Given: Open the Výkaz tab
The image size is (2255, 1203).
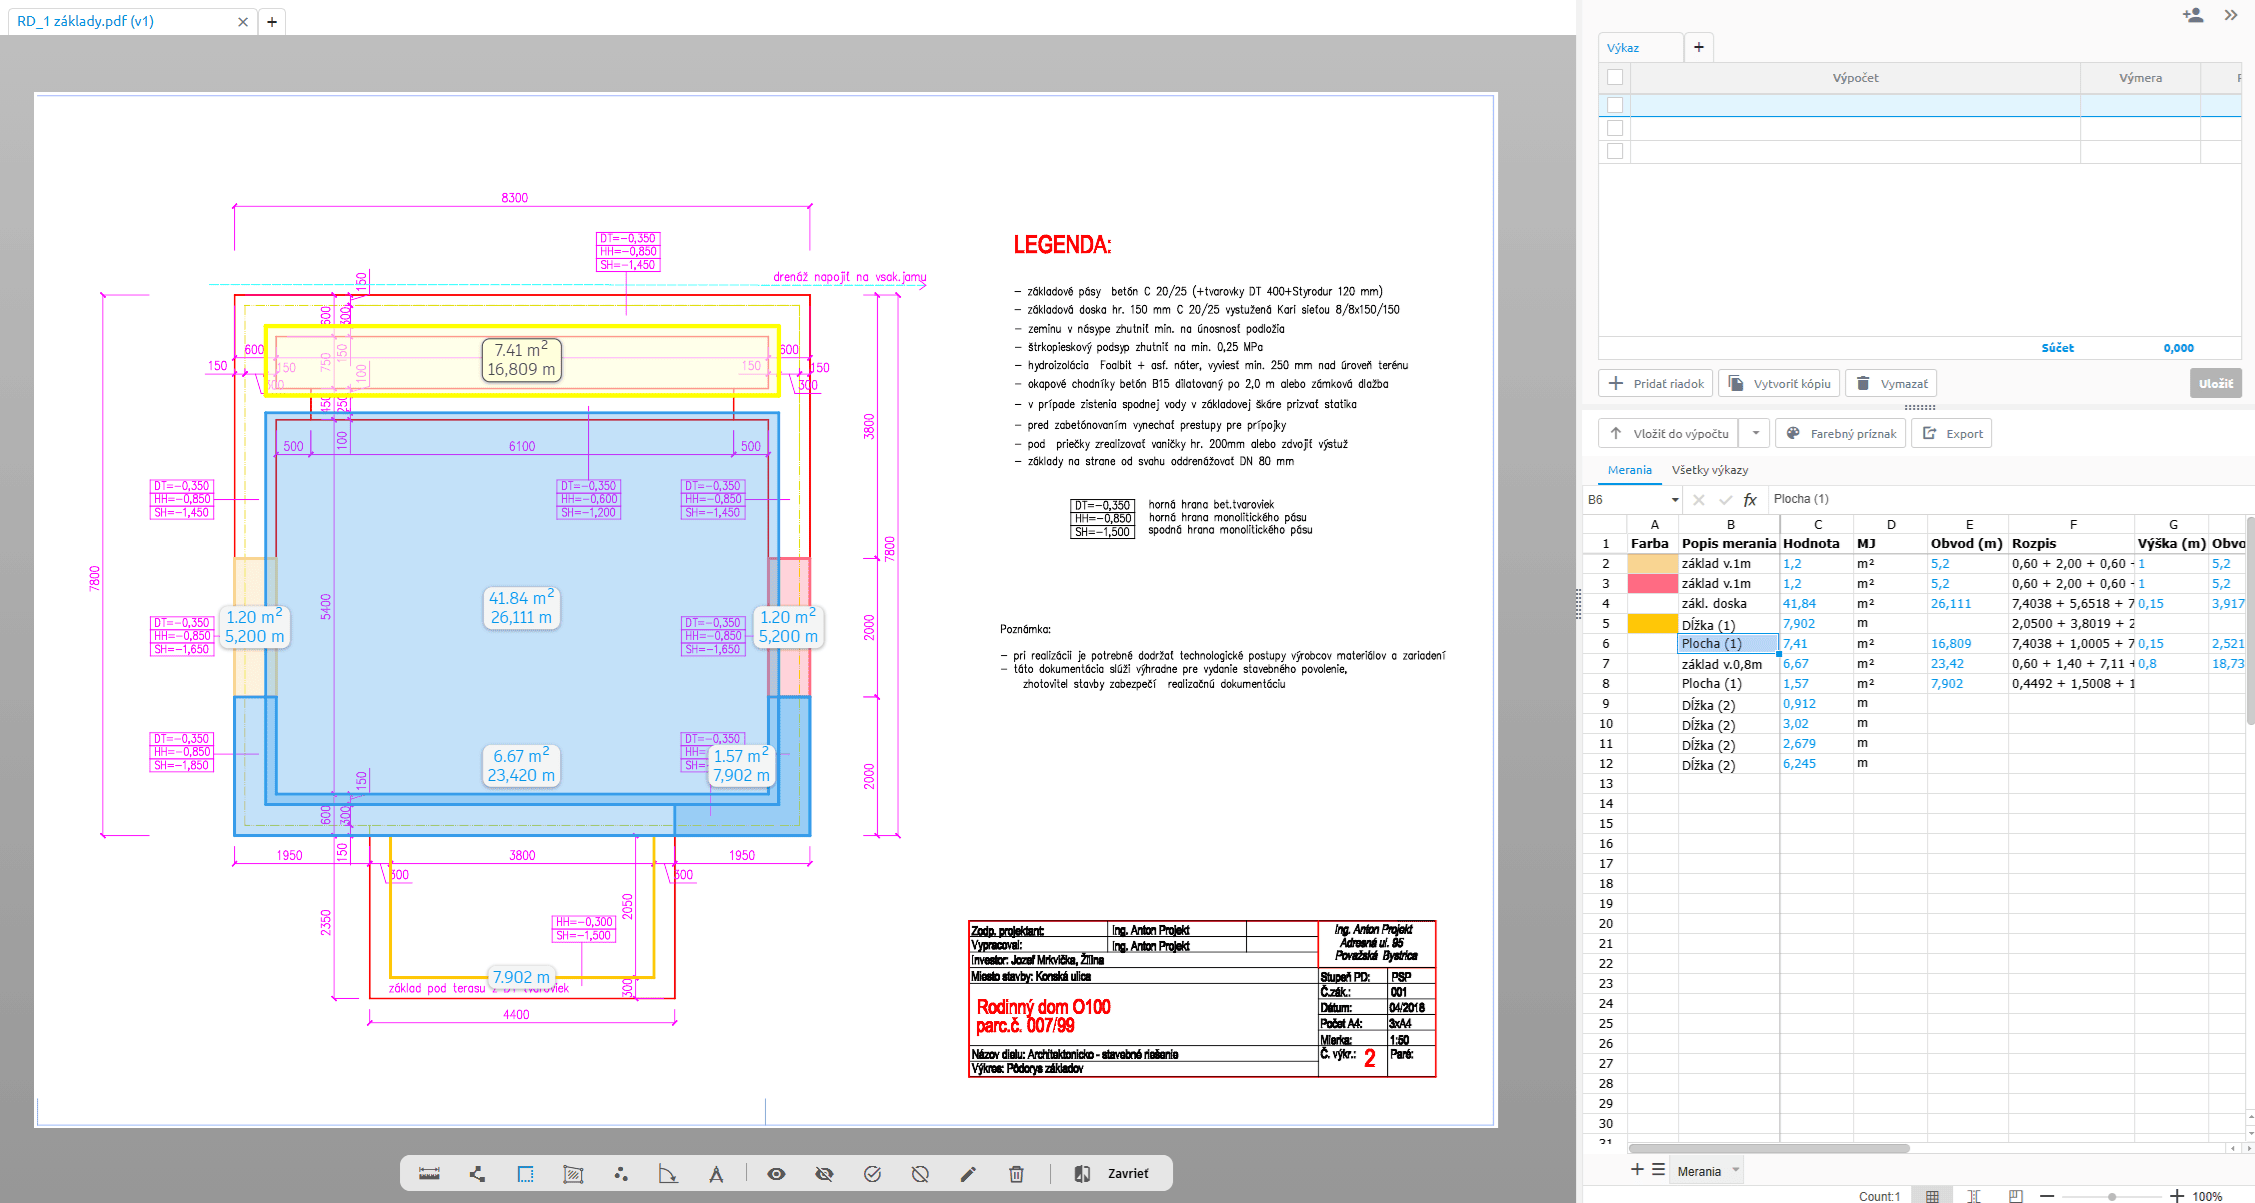Looking at the screenshot, I should coord(1623,48).
